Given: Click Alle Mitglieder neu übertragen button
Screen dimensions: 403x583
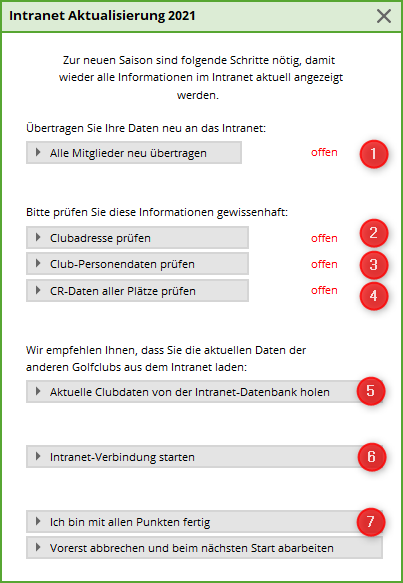Looking at the screenshot, I should click(x=134, y=152).
